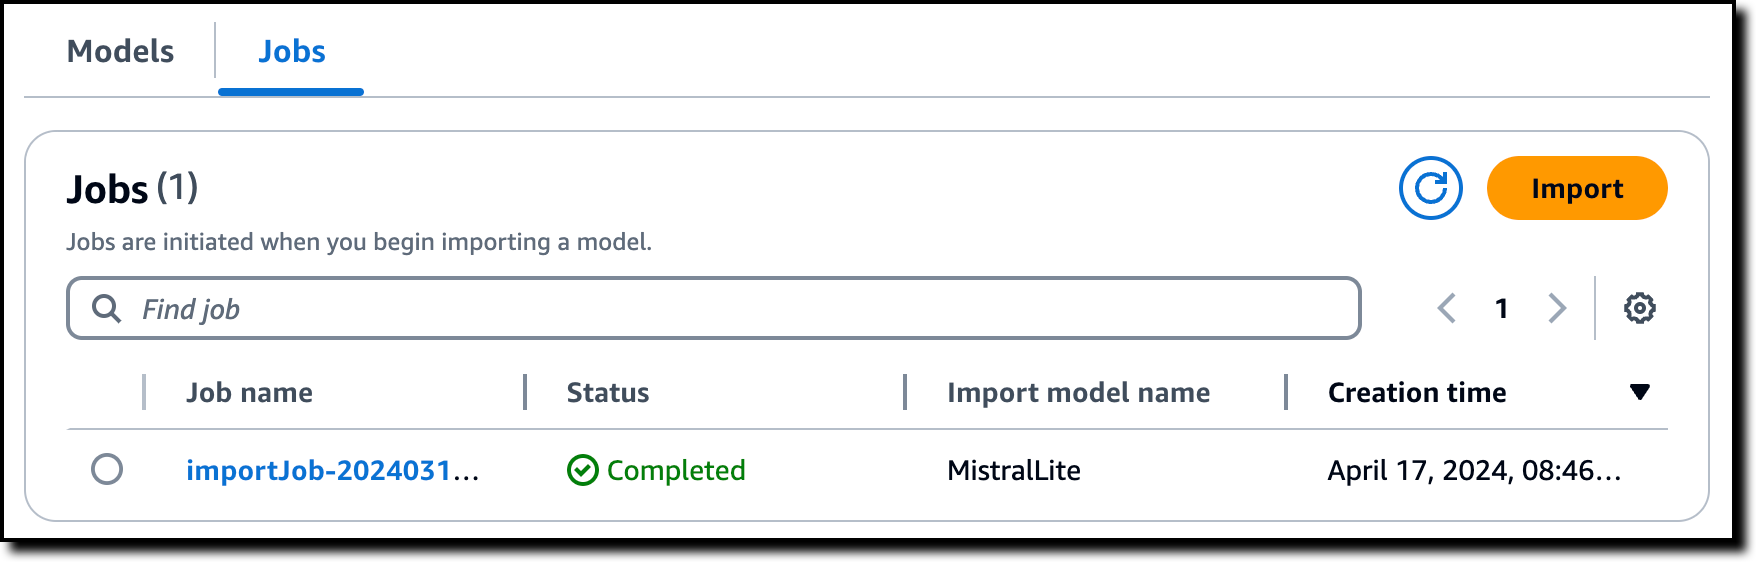Click the MistralLite model name cell
Screen dimensions: 1756x562
click(1013, 470)
